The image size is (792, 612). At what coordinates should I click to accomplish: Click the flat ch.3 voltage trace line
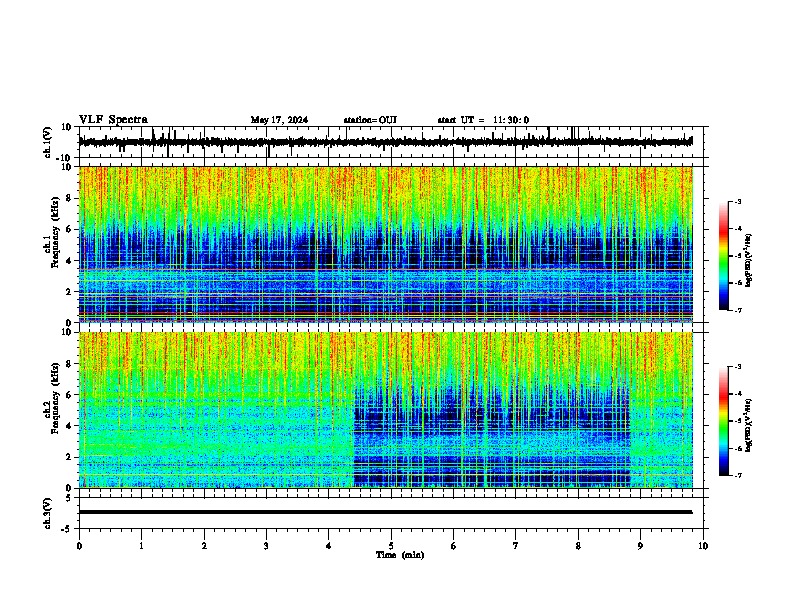click(385, 512)
